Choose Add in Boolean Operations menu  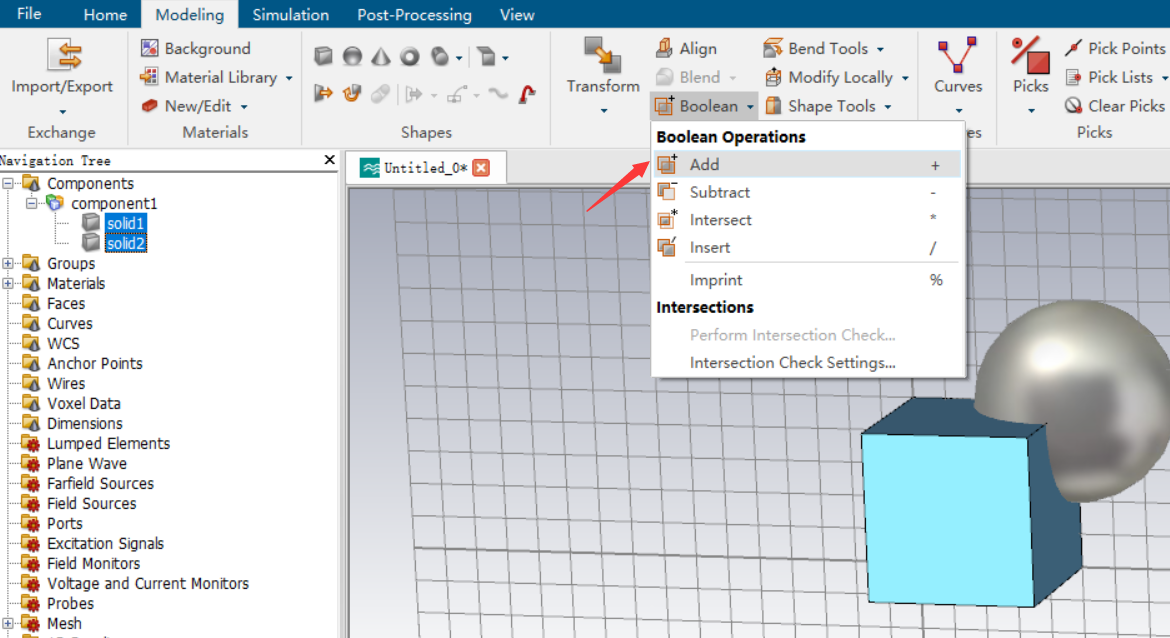tap(807, 164)
